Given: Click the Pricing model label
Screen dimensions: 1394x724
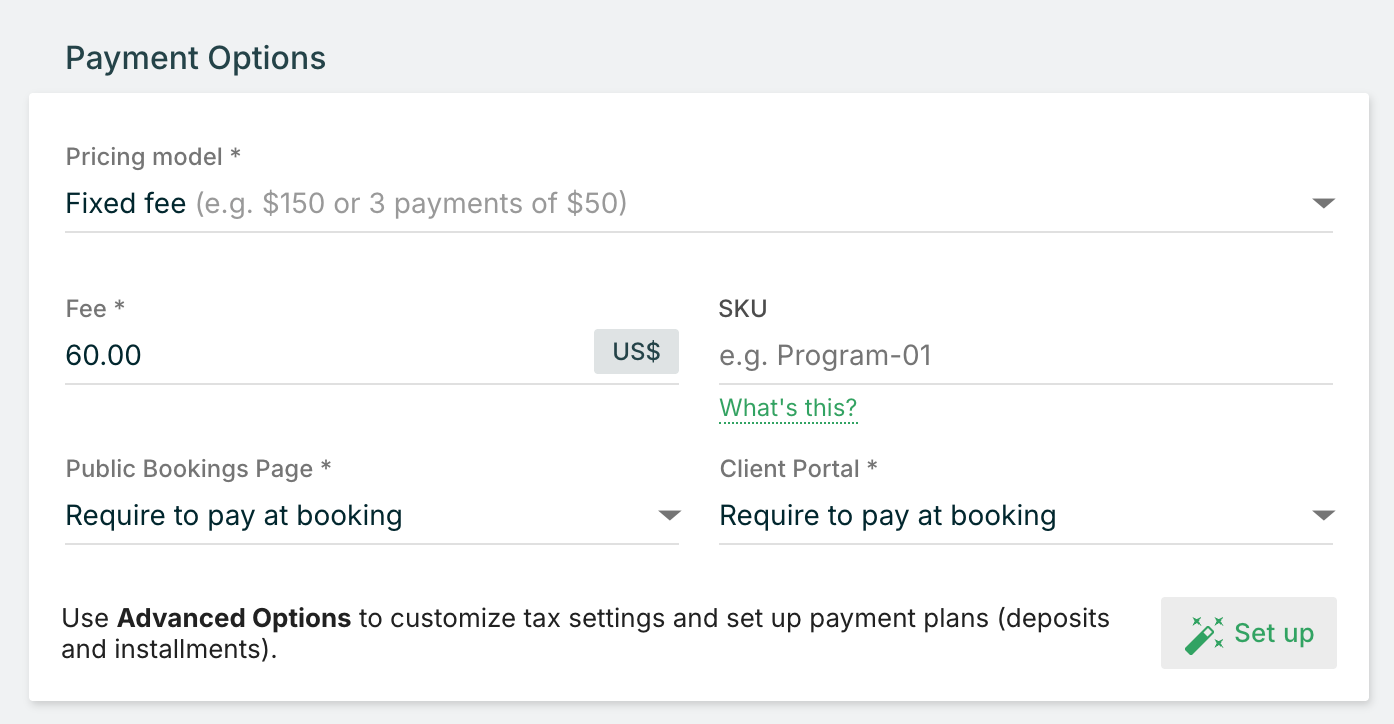Looking at the screenshot, I should 153,156.
